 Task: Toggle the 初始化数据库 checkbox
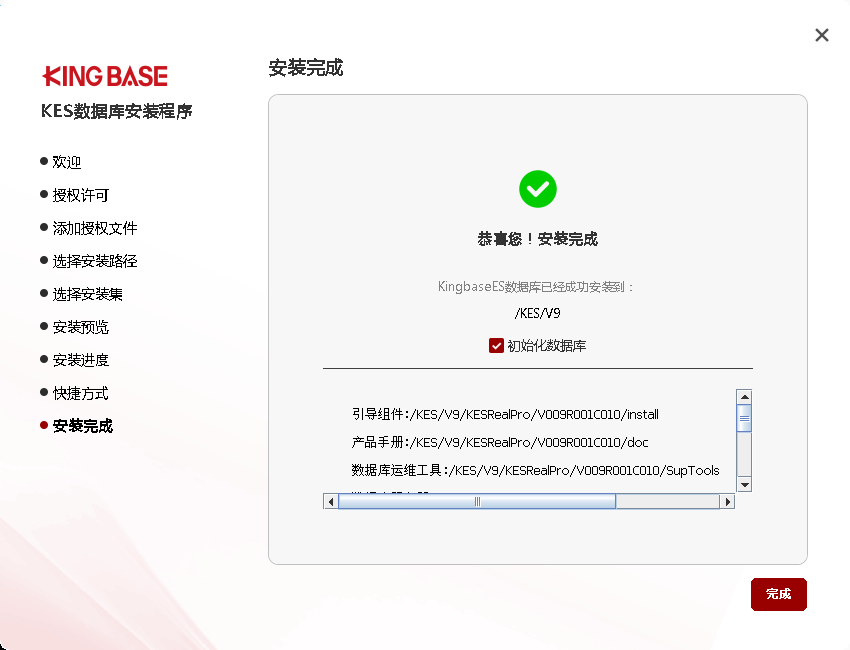tap(496, 346)
